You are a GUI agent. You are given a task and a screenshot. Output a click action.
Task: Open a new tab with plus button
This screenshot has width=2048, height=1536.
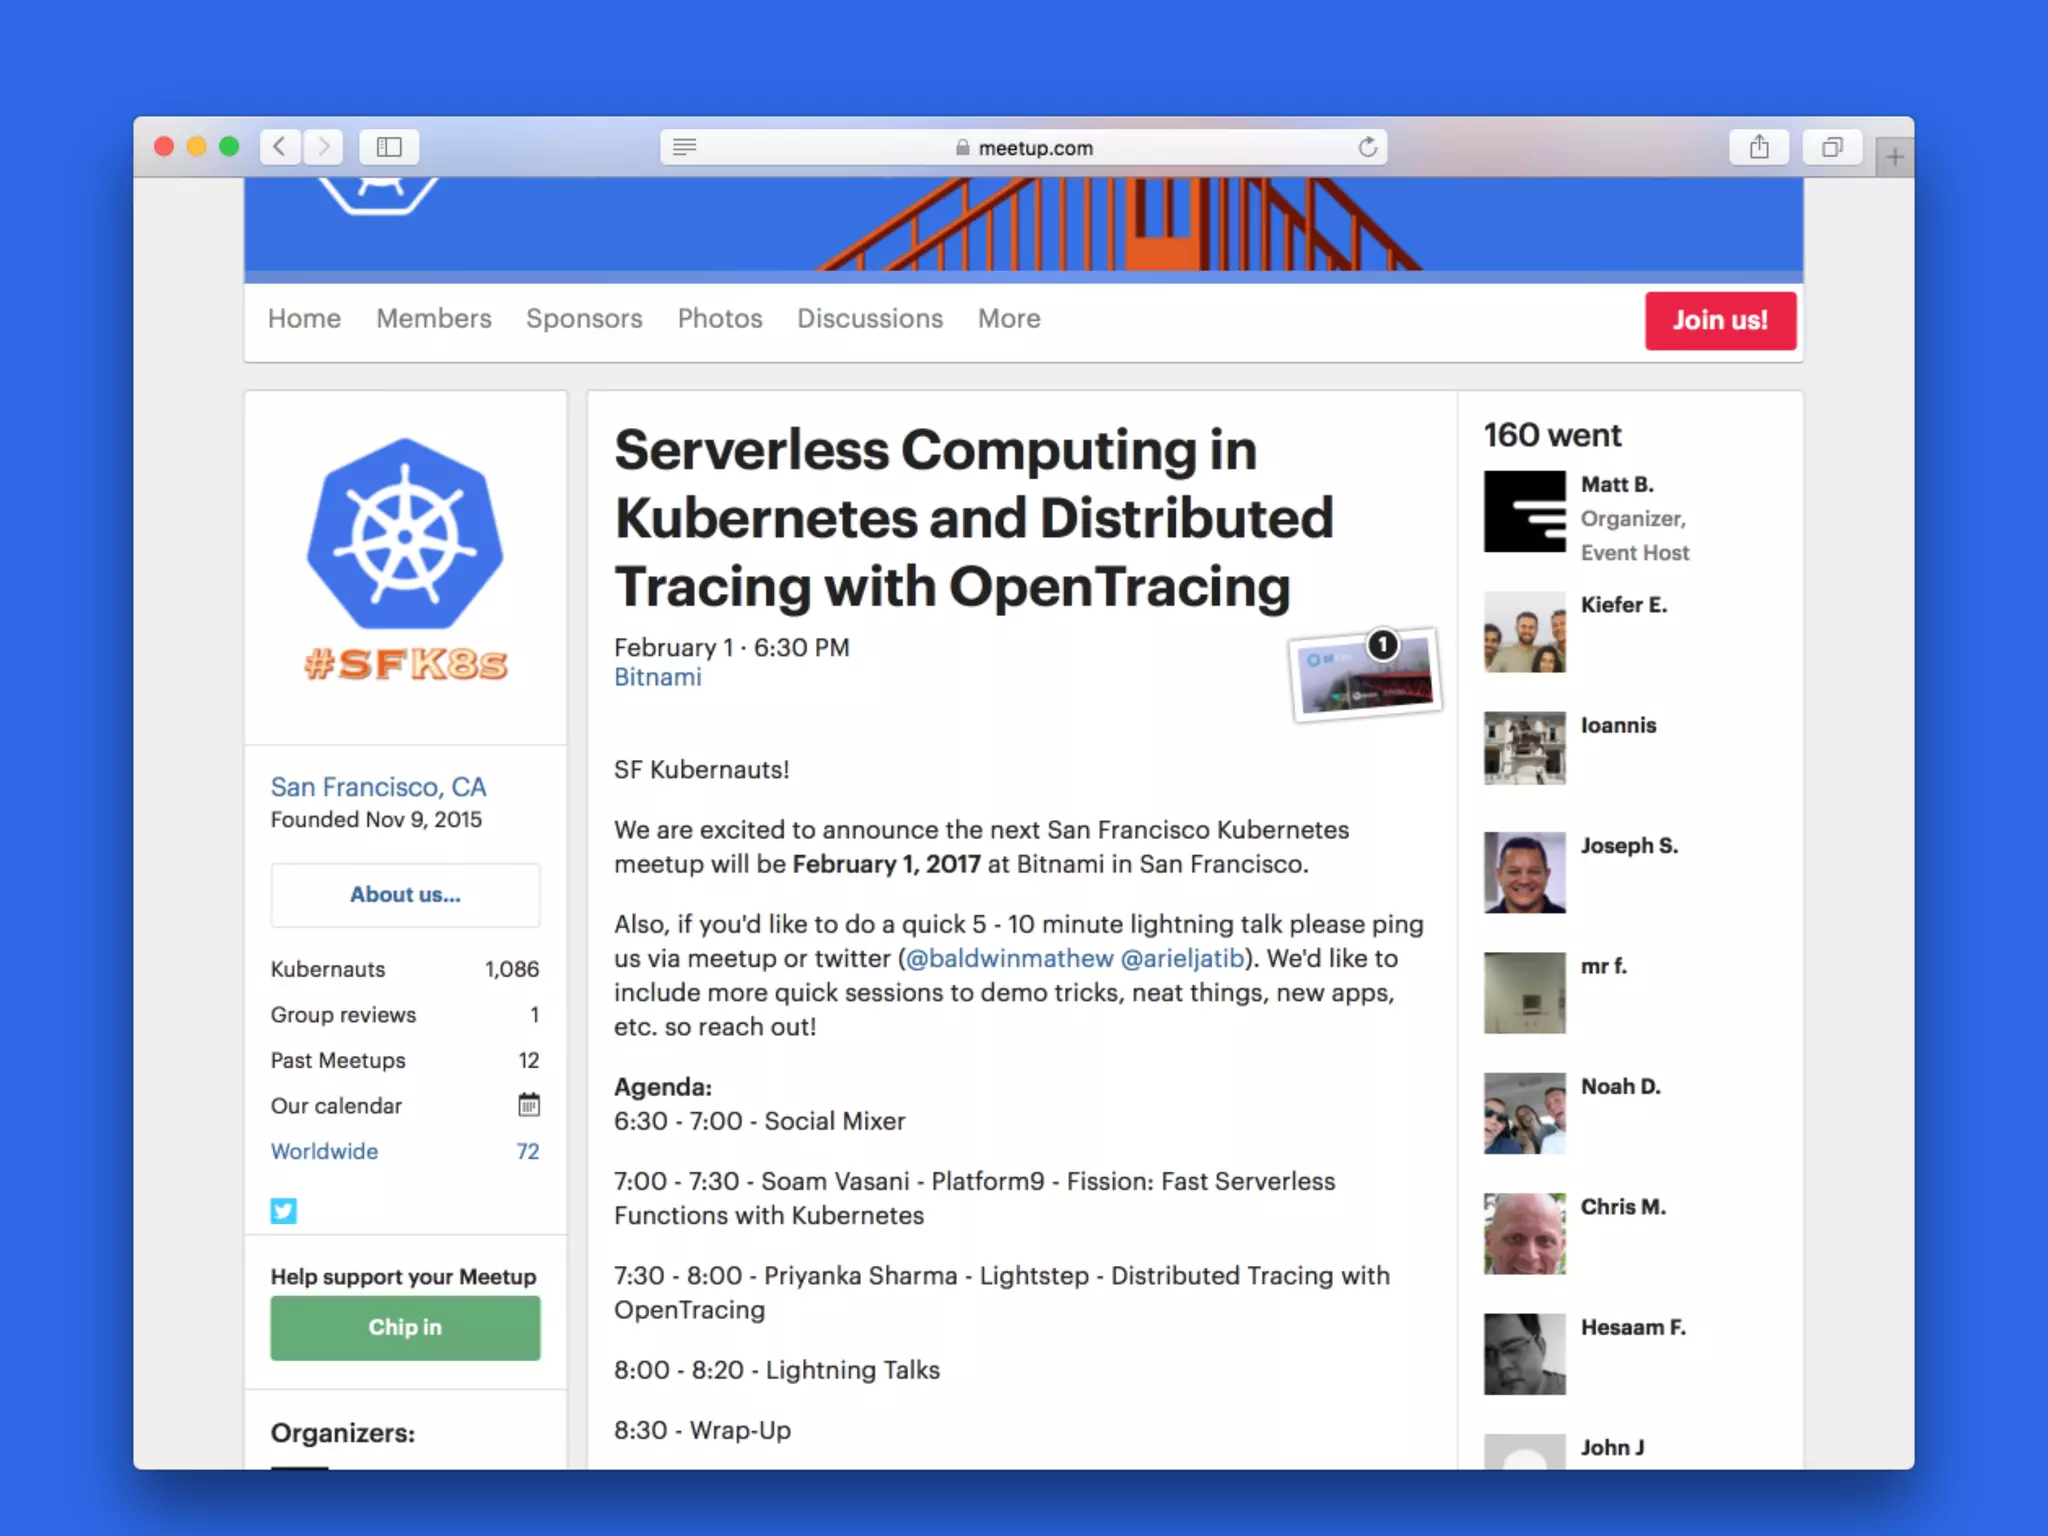tap(1894, 156)
